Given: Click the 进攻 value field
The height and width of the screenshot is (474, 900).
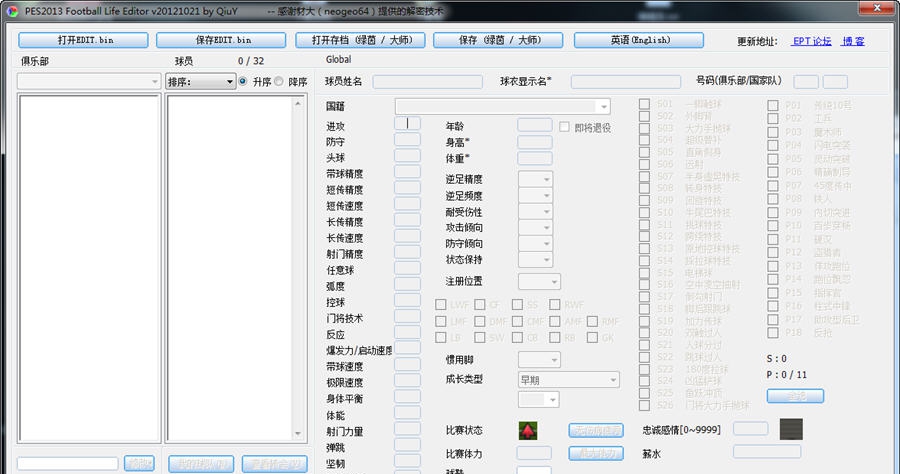Looking at the screenshot, I should 408,123.
